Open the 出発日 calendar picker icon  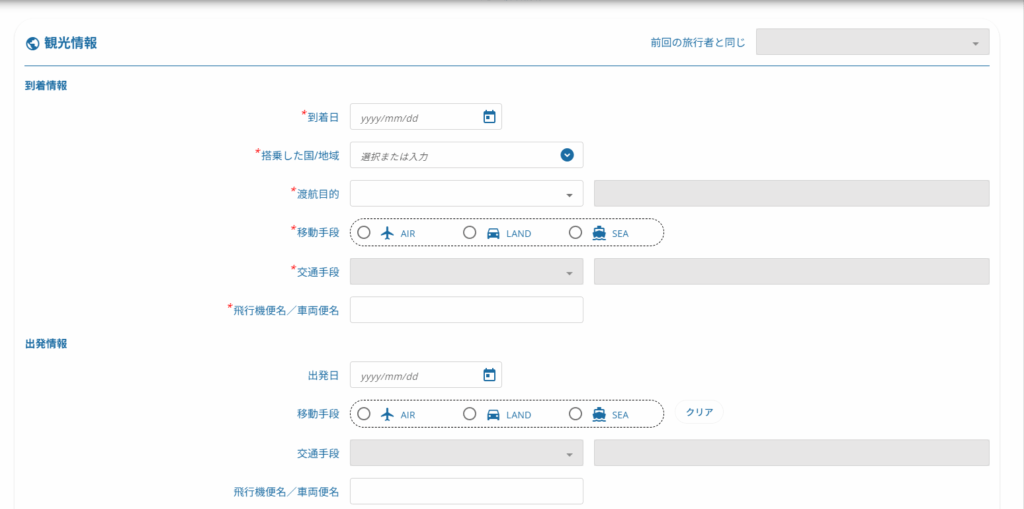489,375
